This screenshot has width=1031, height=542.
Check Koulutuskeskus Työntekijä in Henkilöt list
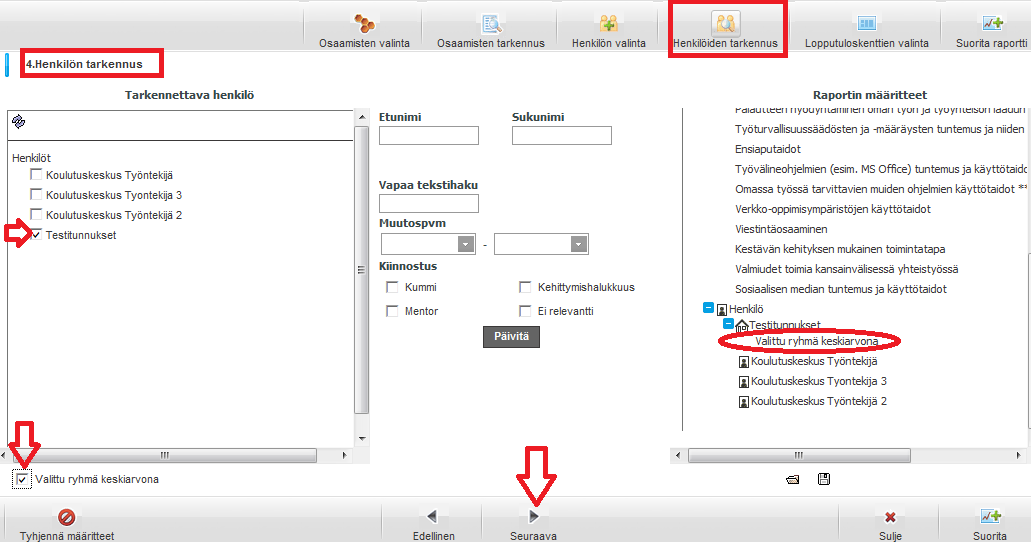point(36,175)
